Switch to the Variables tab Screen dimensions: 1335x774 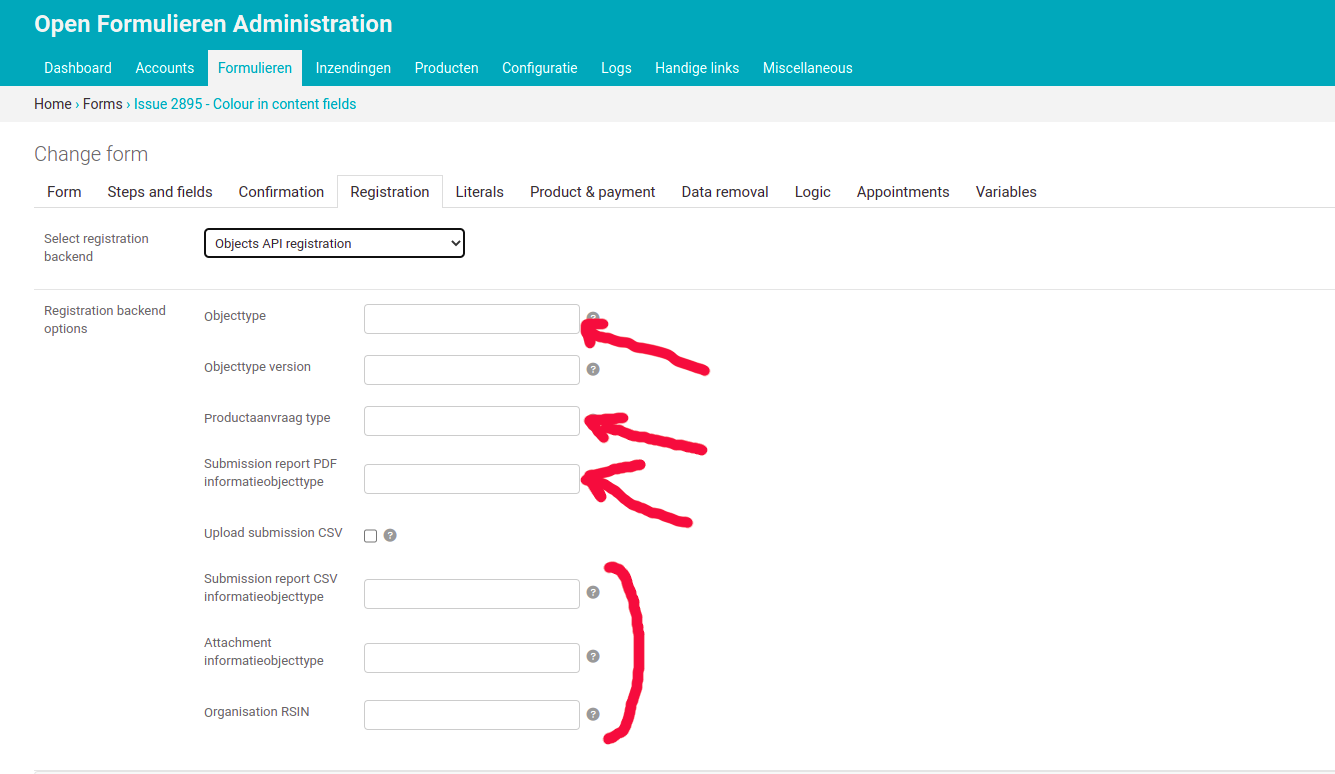coord(1005,191)
